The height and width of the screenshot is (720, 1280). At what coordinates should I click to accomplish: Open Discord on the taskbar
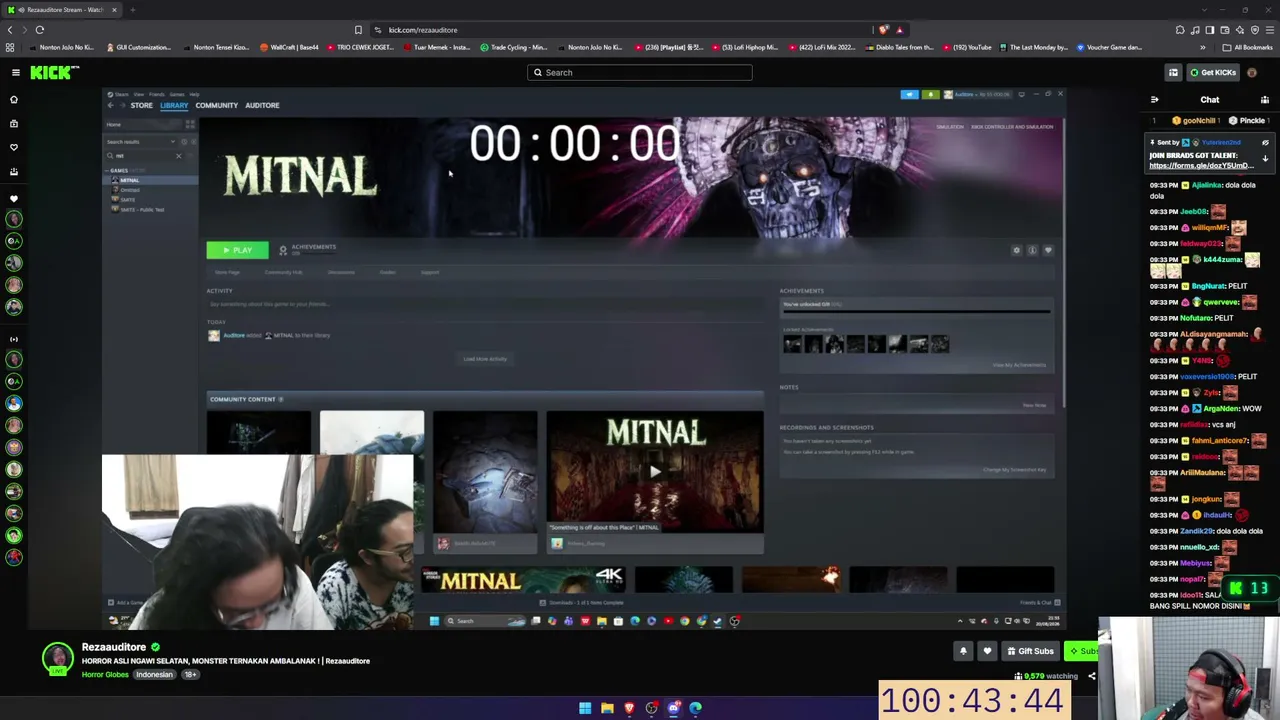(674, 708)
